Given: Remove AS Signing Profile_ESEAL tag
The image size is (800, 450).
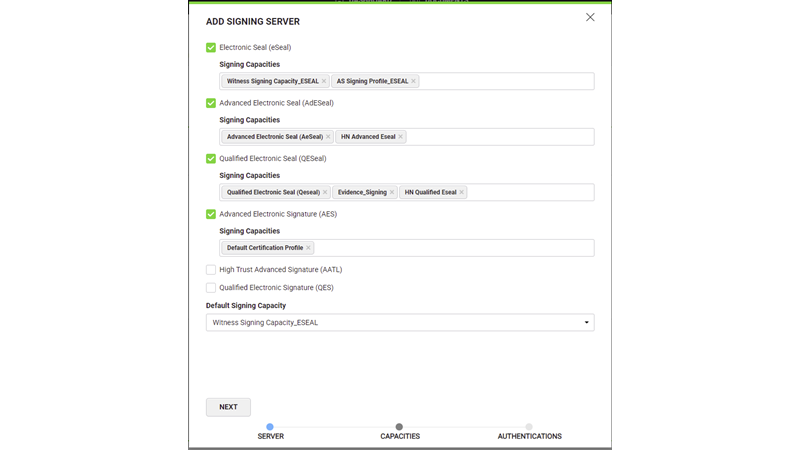Looking at the screenshot, I should point(413,81).
